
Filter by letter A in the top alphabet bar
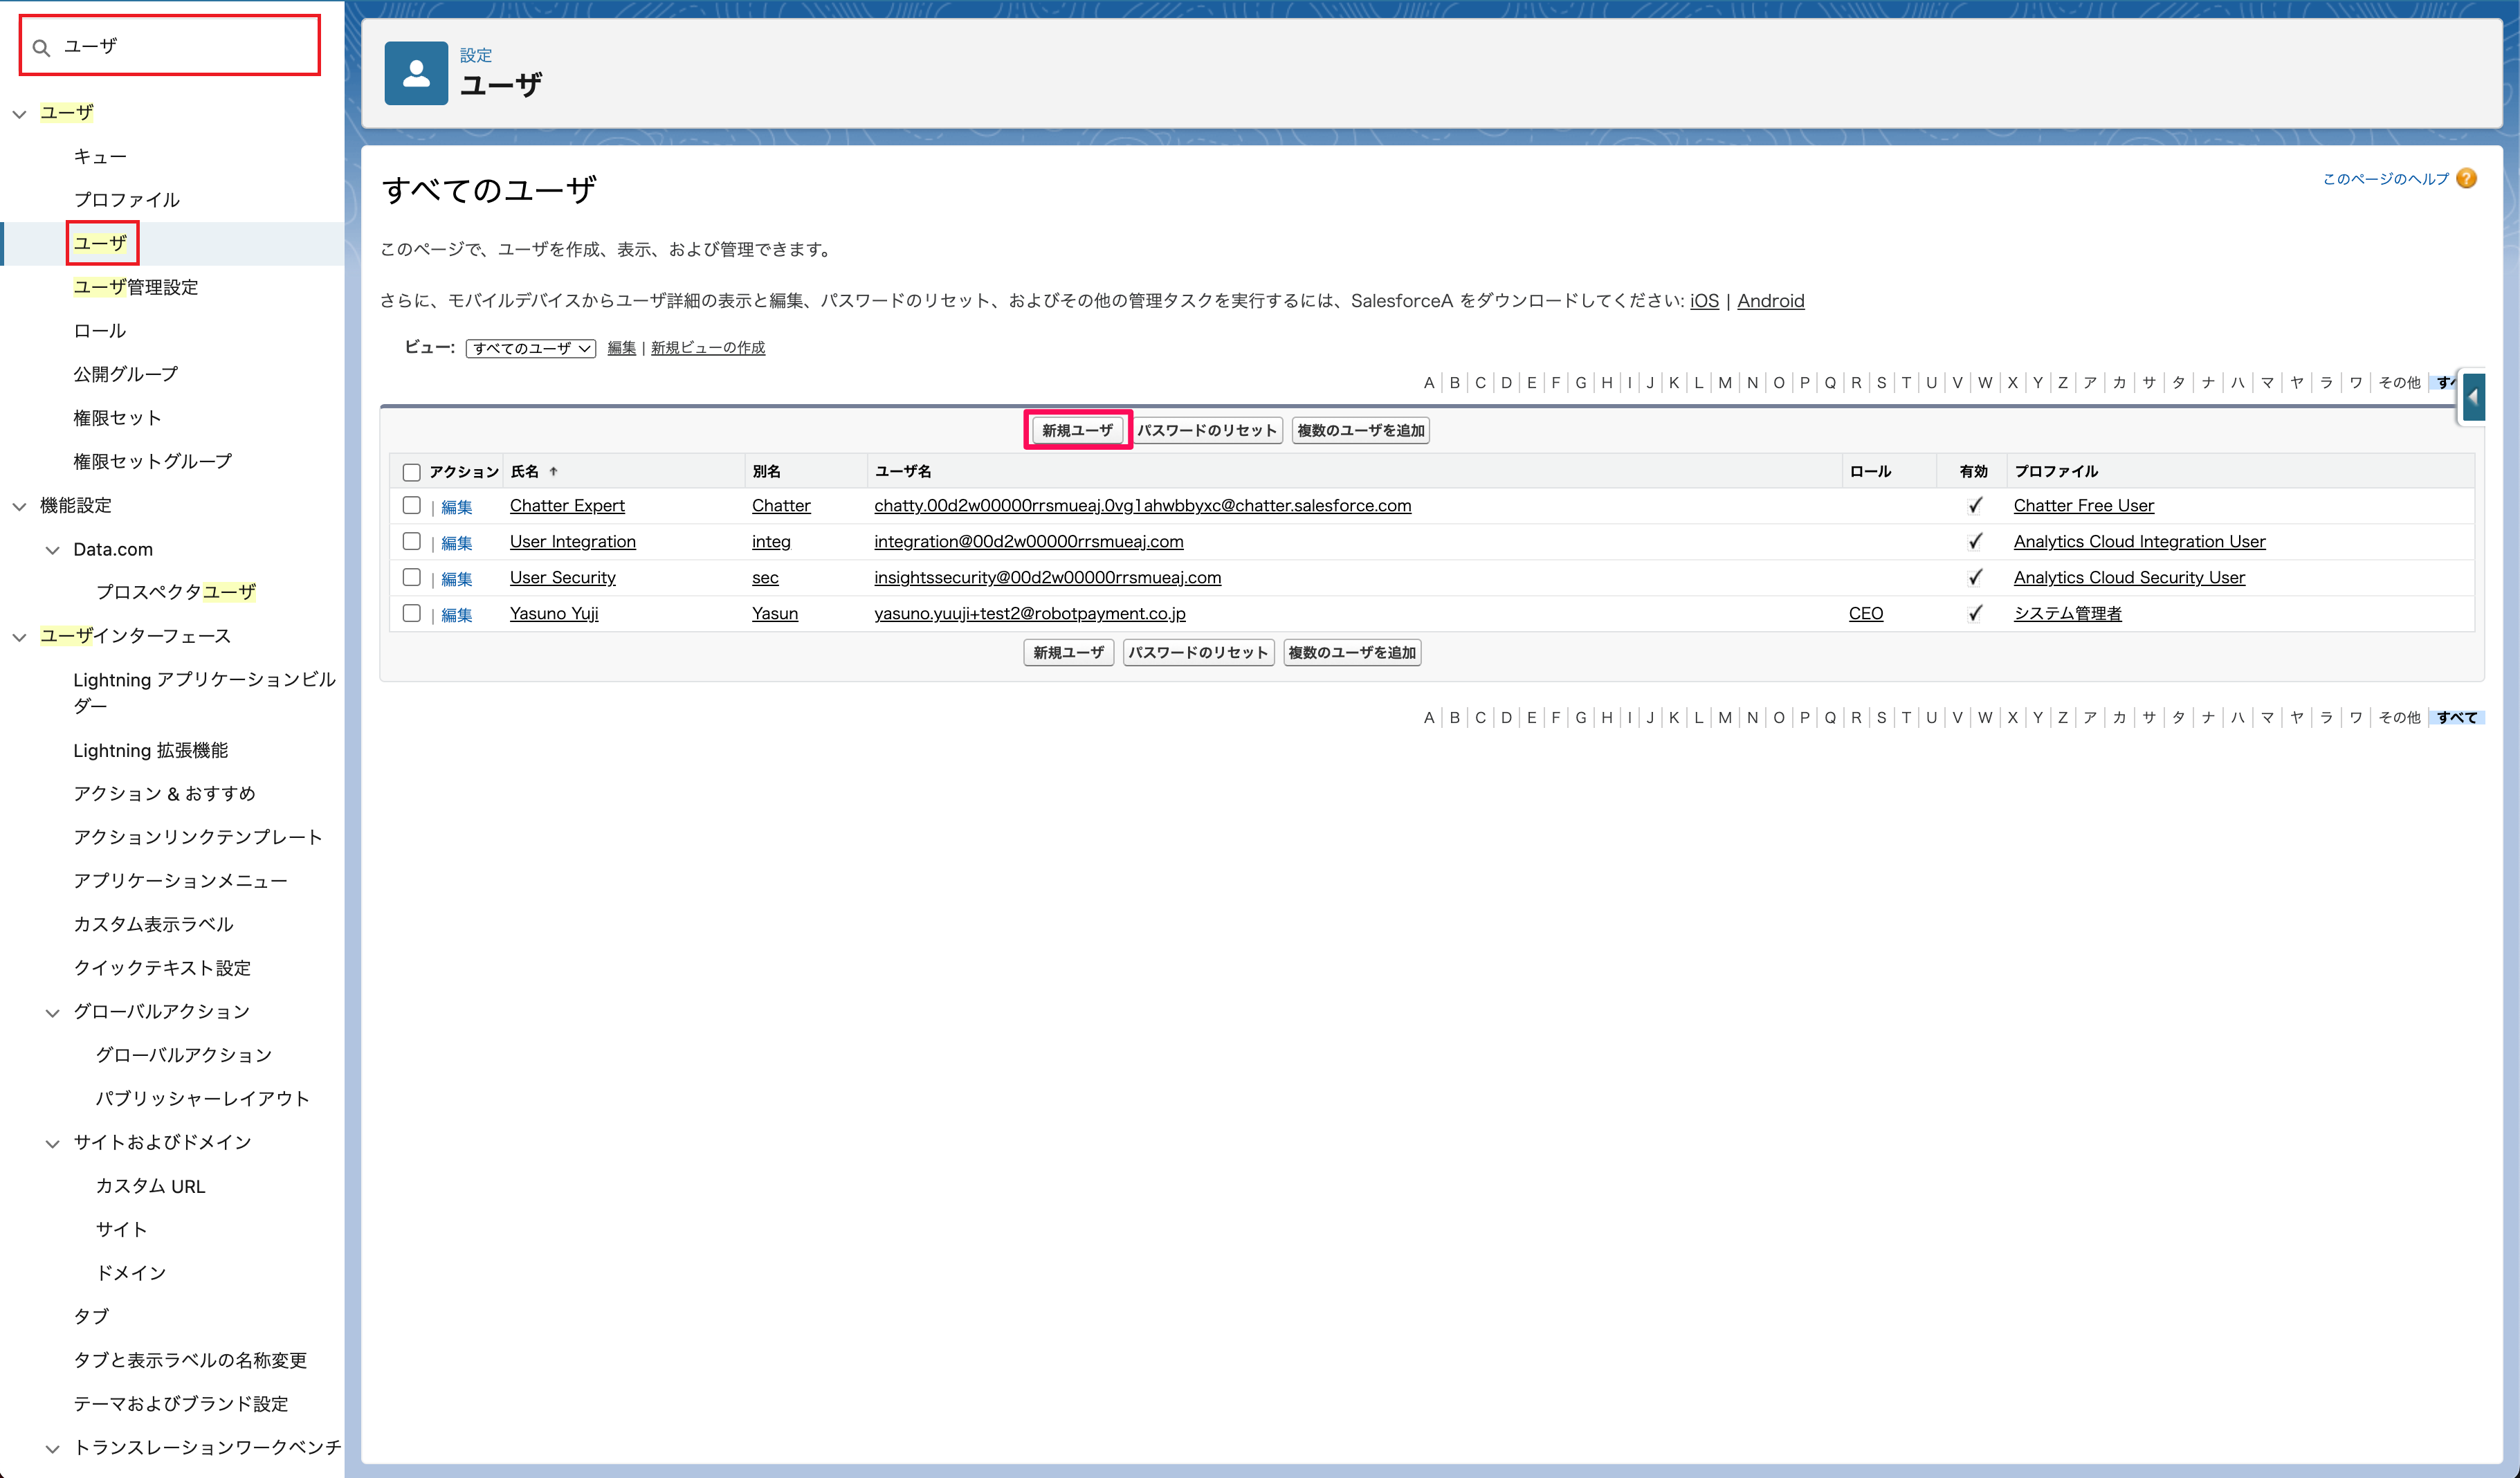coord(1428,382)
